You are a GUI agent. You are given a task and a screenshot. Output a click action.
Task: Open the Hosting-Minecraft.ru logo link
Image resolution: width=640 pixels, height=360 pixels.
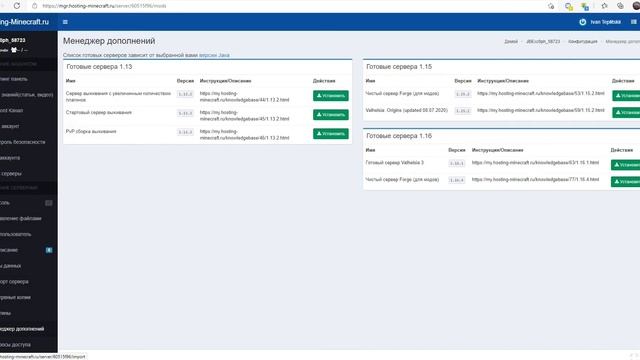click(x=24, y=22)
